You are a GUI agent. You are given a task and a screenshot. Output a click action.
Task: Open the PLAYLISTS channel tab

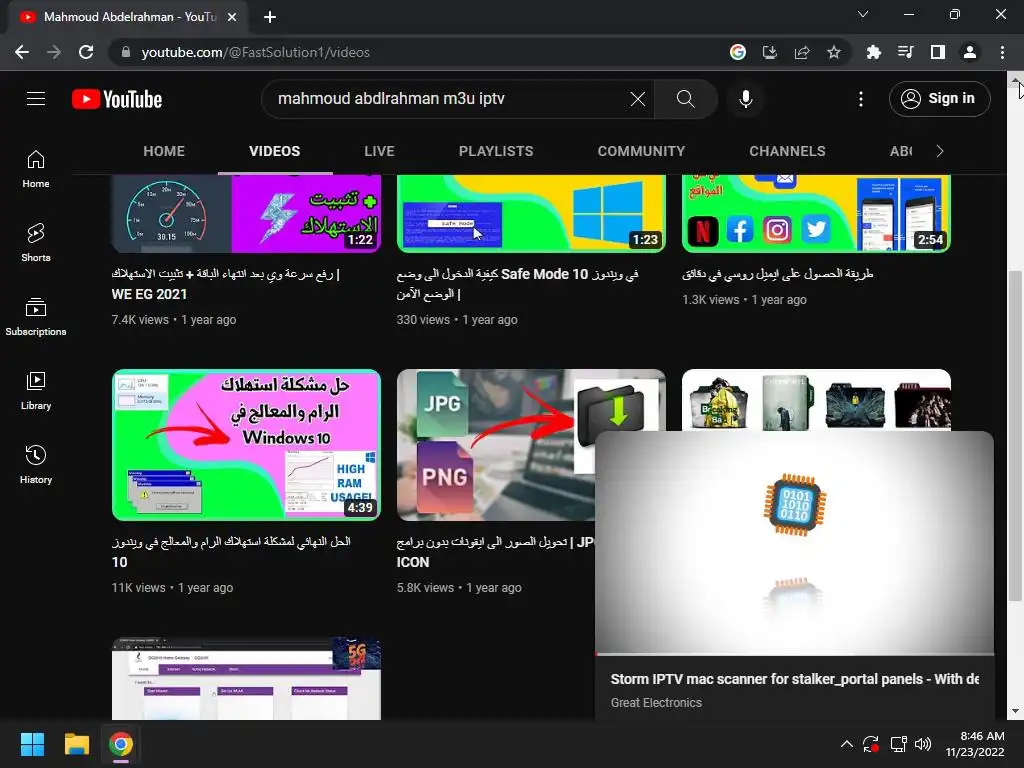(496, 151)
